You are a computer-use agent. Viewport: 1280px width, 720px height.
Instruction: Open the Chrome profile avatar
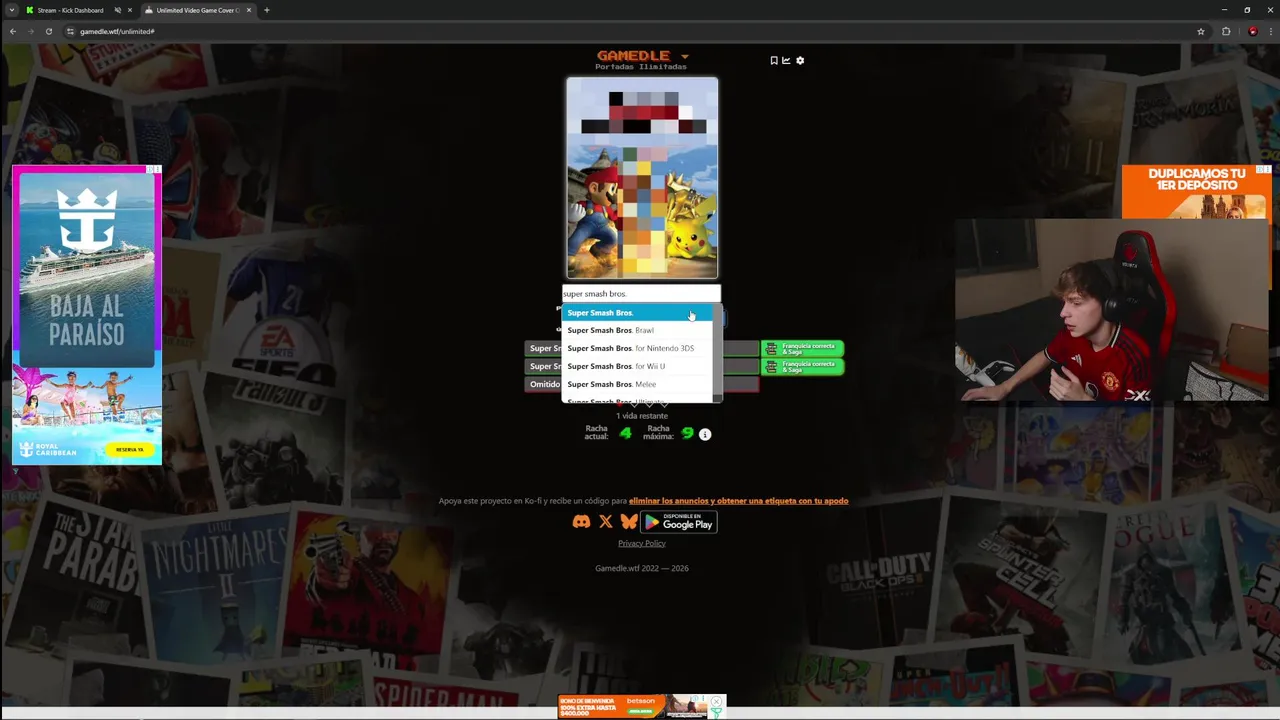coord(1252,31)
